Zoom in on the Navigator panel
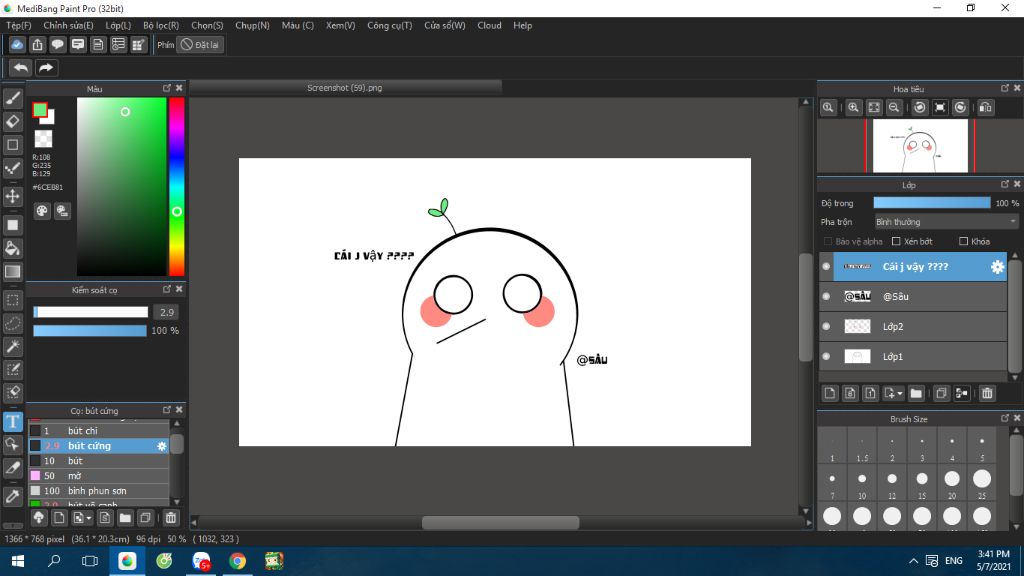The width and height of the screenshot is (1024, 576). [853, 108]
